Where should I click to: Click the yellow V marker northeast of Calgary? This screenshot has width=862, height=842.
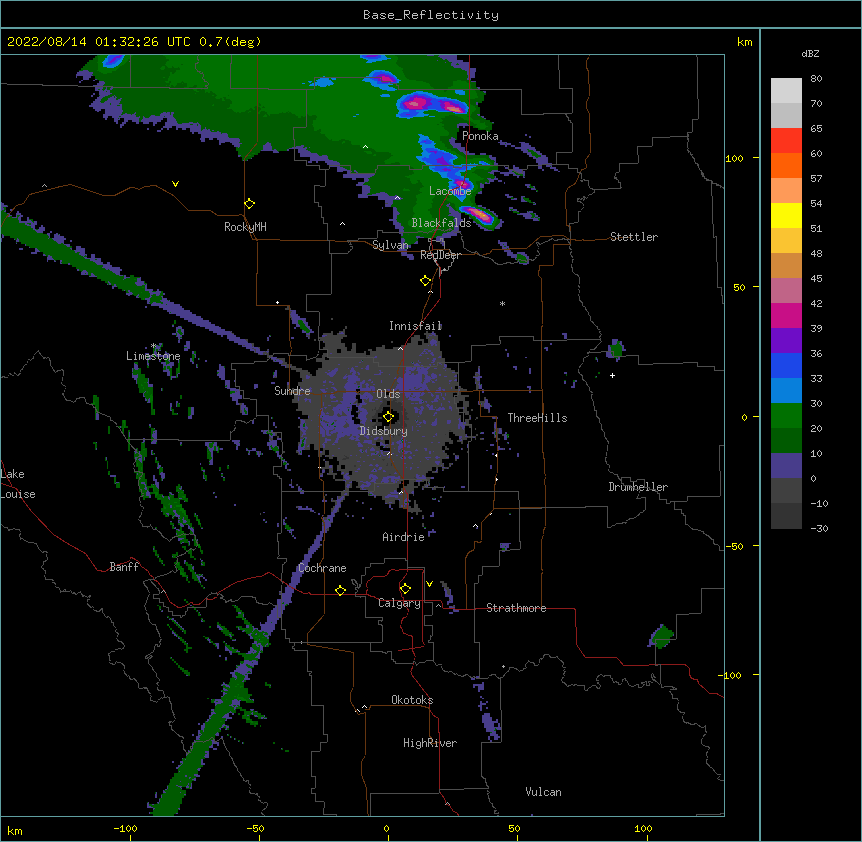(429, 584)
